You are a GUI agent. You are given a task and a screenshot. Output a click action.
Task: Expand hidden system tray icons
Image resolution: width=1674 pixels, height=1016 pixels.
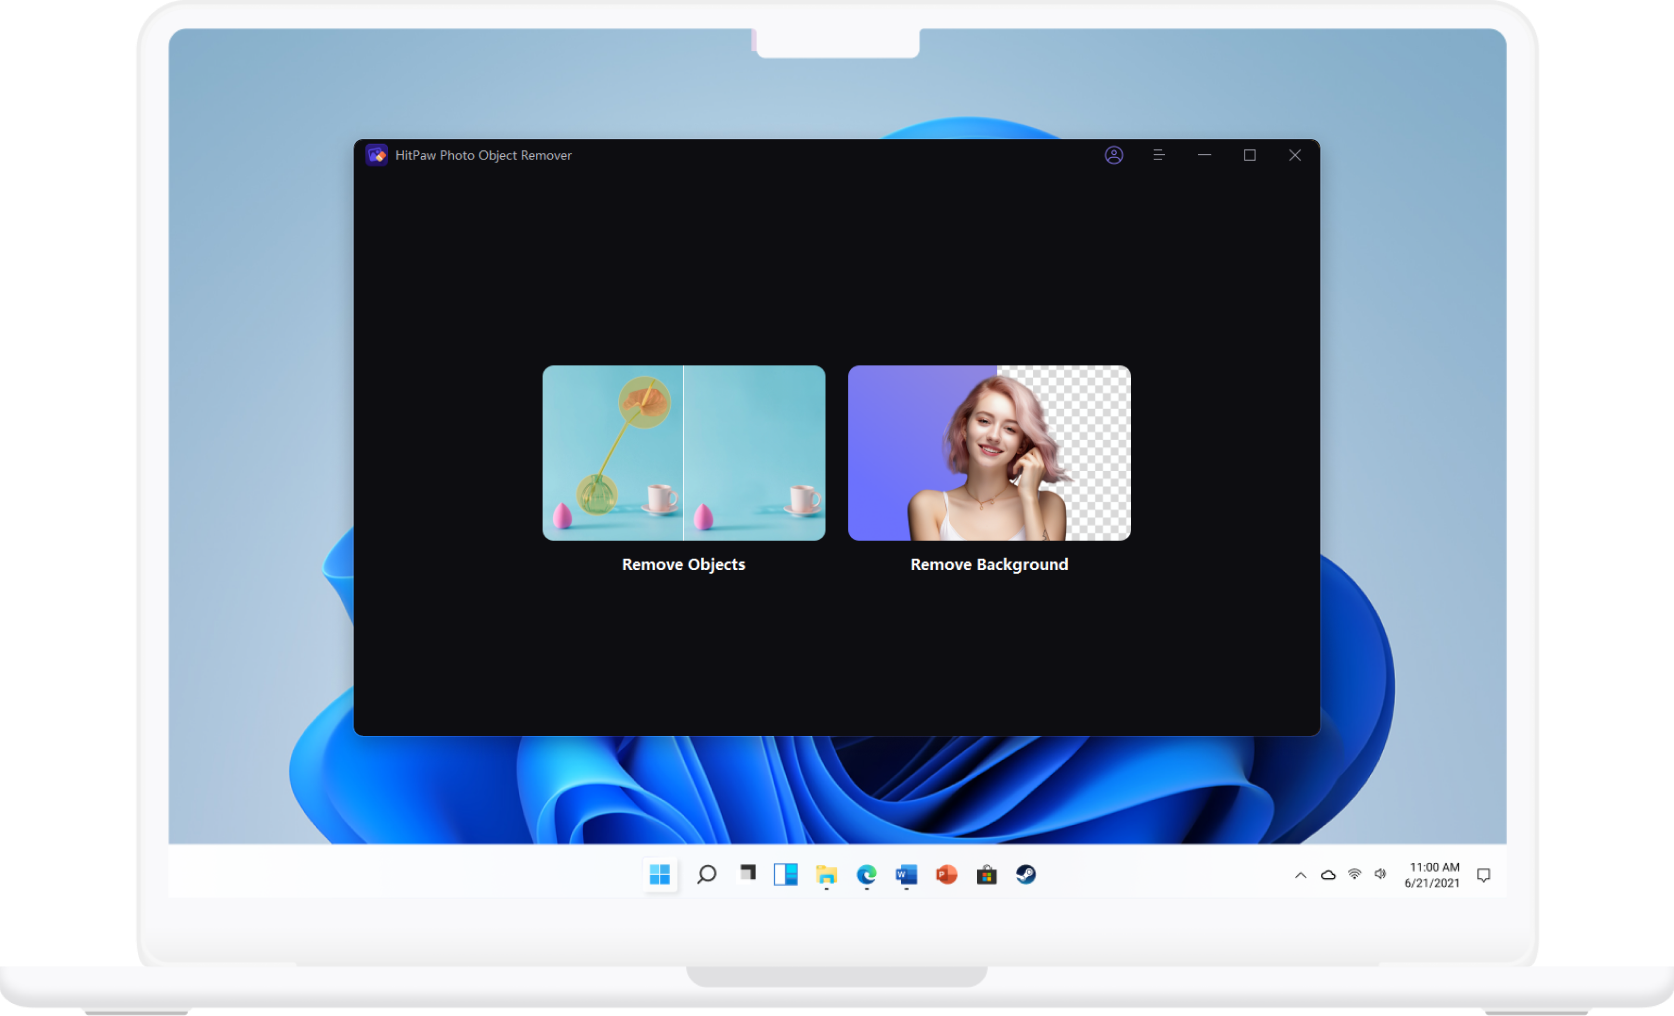click(x=1300, y=874)
